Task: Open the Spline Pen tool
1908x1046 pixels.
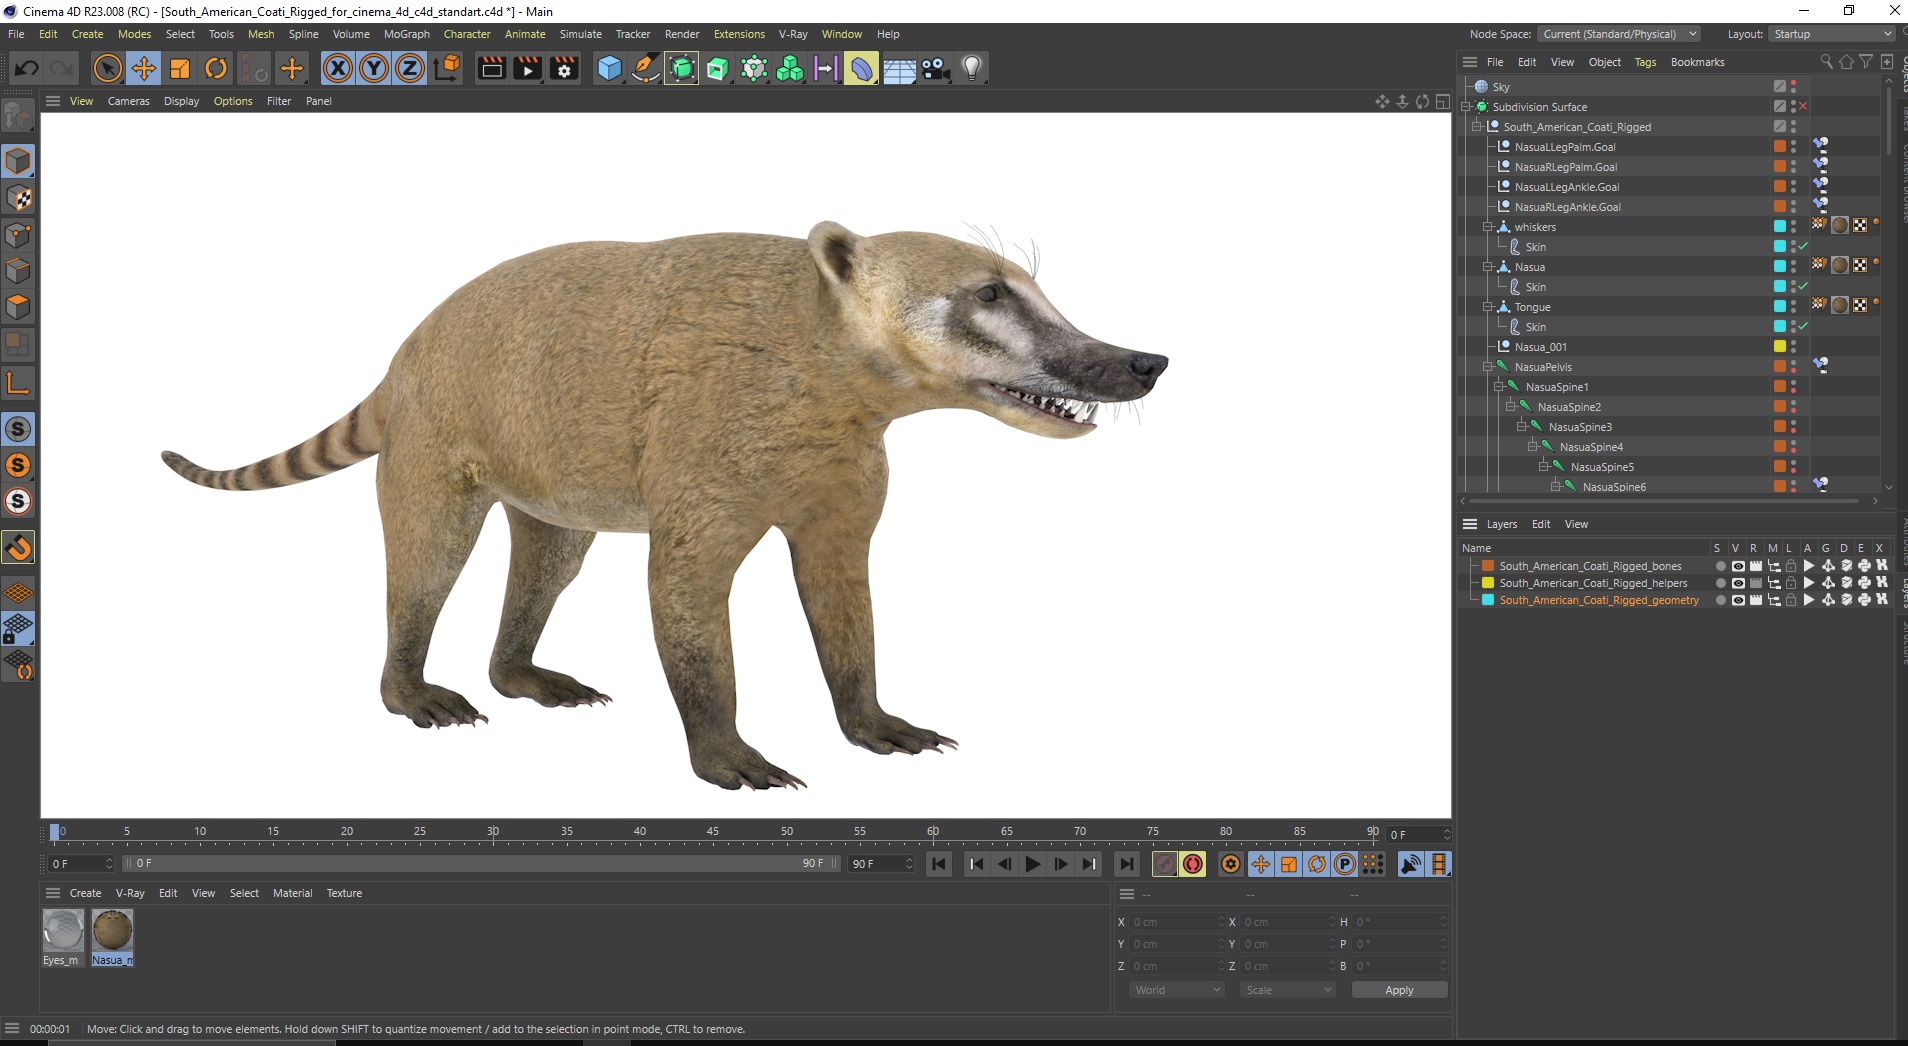Action: 646,68
